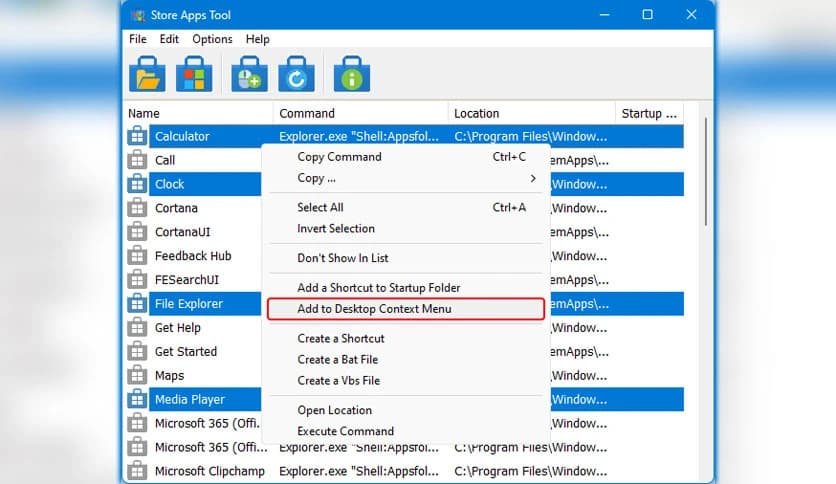Click the add to context menu bag icon

click(x=249, y=74)
